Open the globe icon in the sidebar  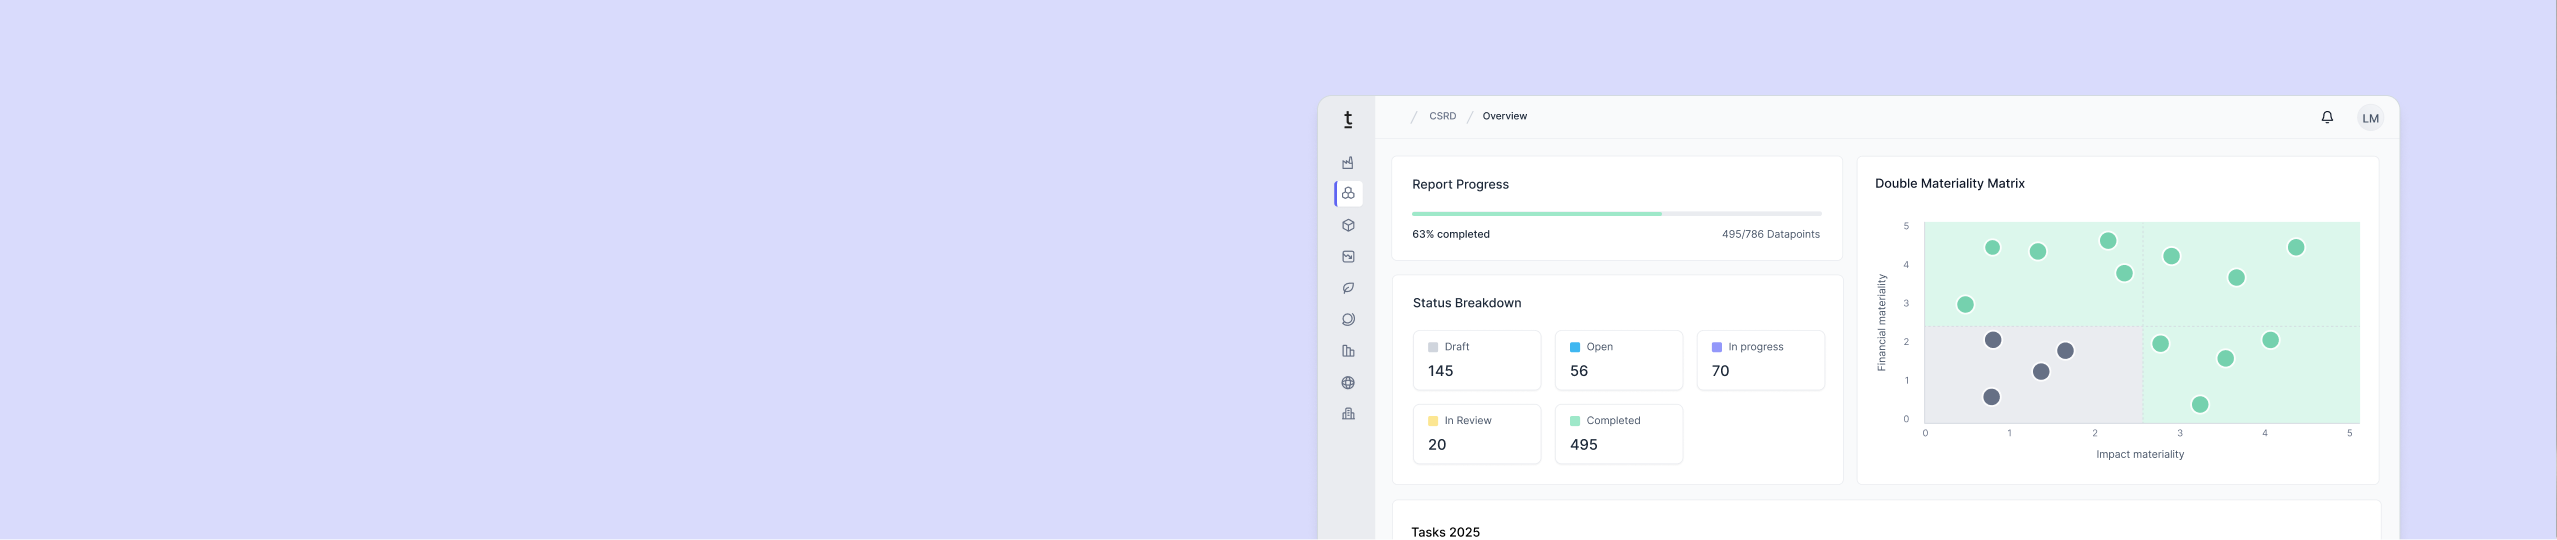(1348, 382)
